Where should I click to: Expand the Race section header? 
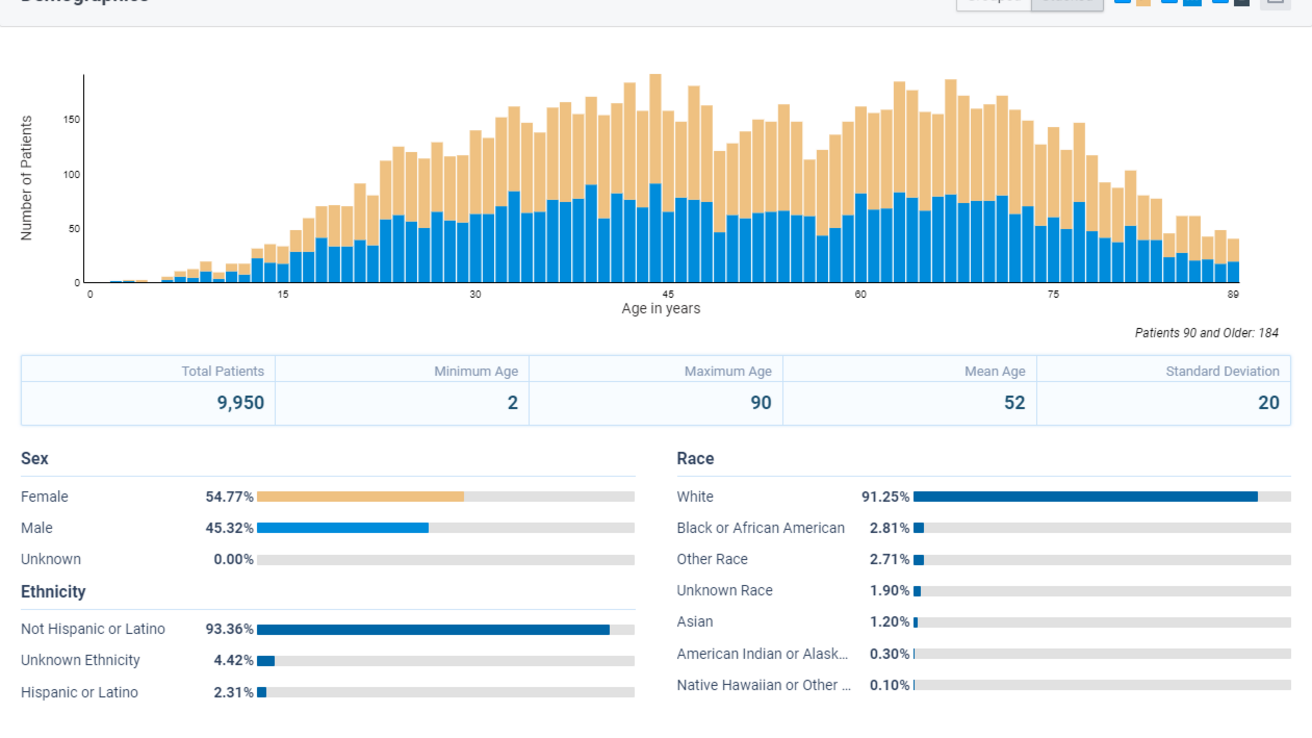coord(694,458)
